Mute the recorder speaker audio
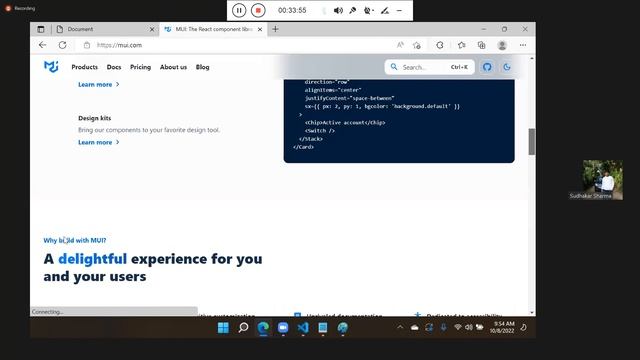640x360 pixels. click(x=338, y=11)
